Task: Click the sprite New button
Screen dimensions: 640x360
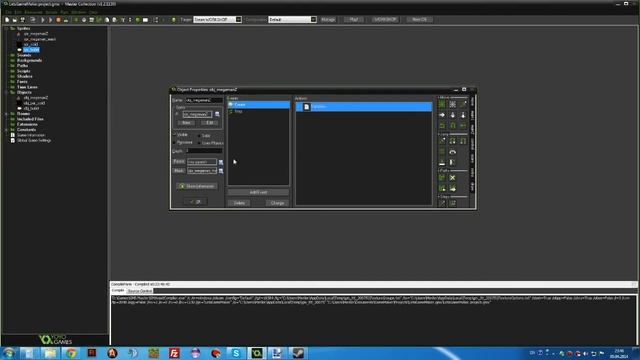Action: tap(186, 122)
